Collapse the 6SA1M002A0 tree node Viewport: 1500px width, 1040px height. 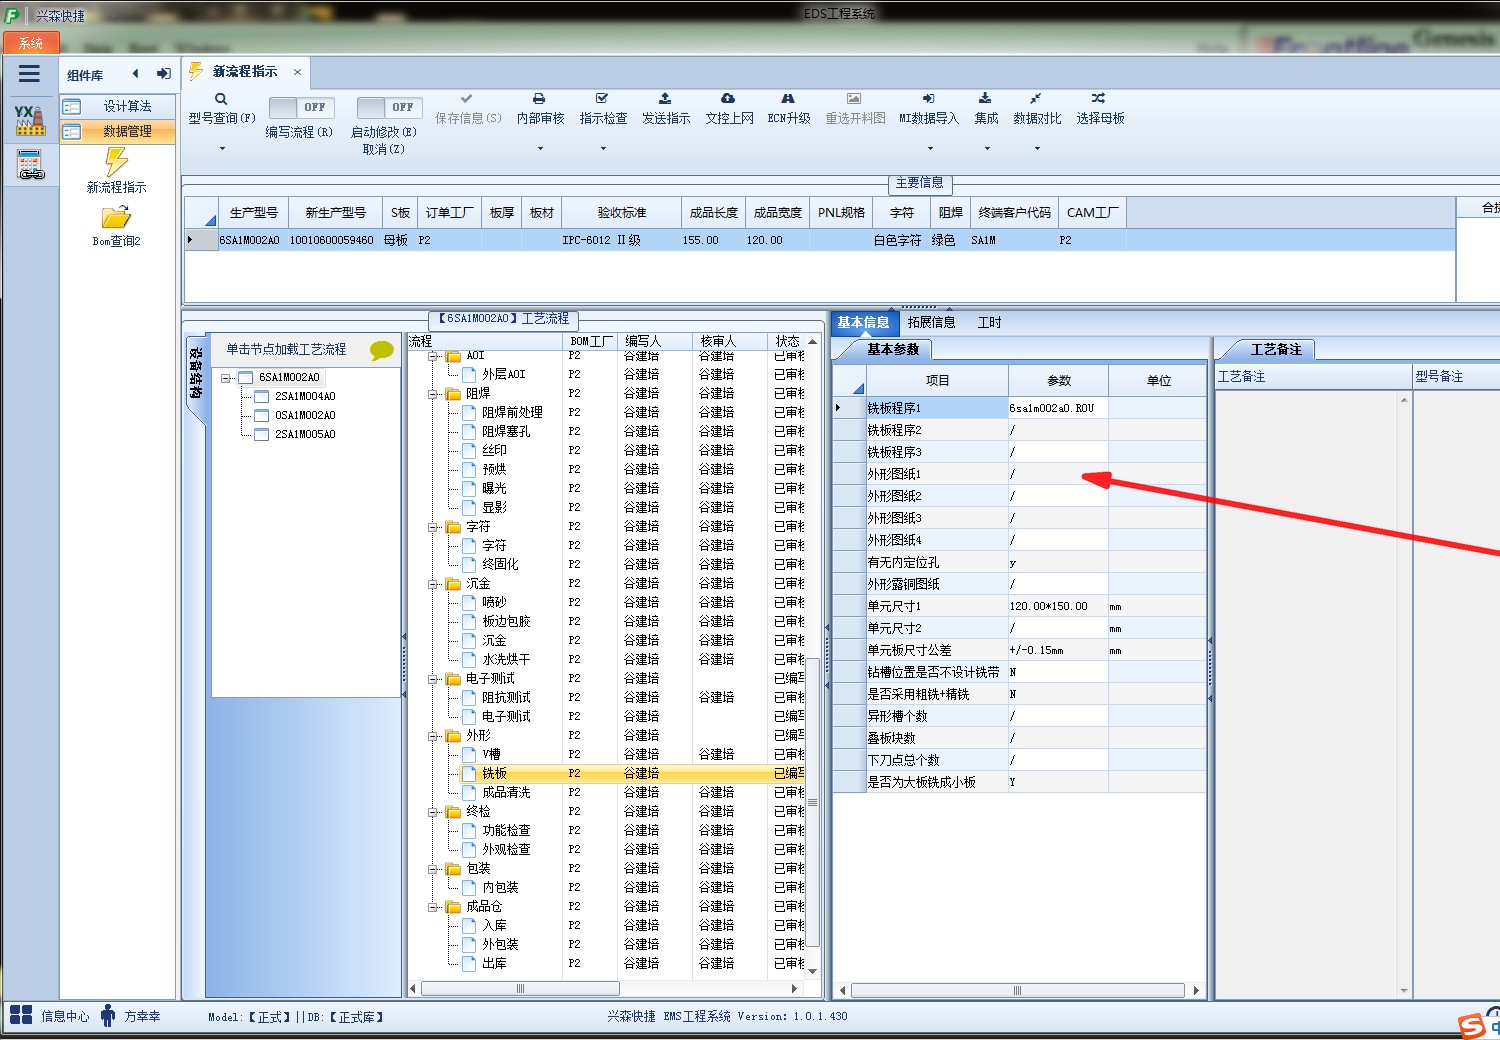227,378
